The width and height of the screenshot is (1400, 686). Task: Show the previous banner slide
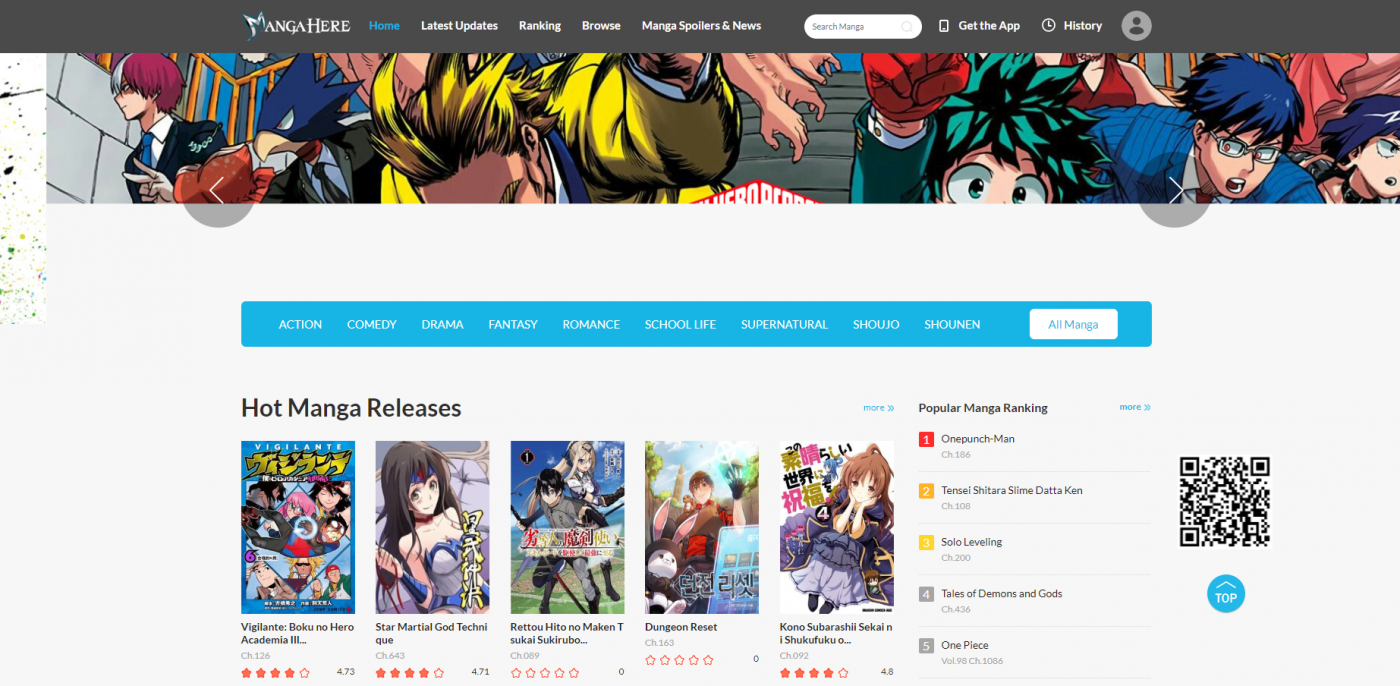[217, 190]
